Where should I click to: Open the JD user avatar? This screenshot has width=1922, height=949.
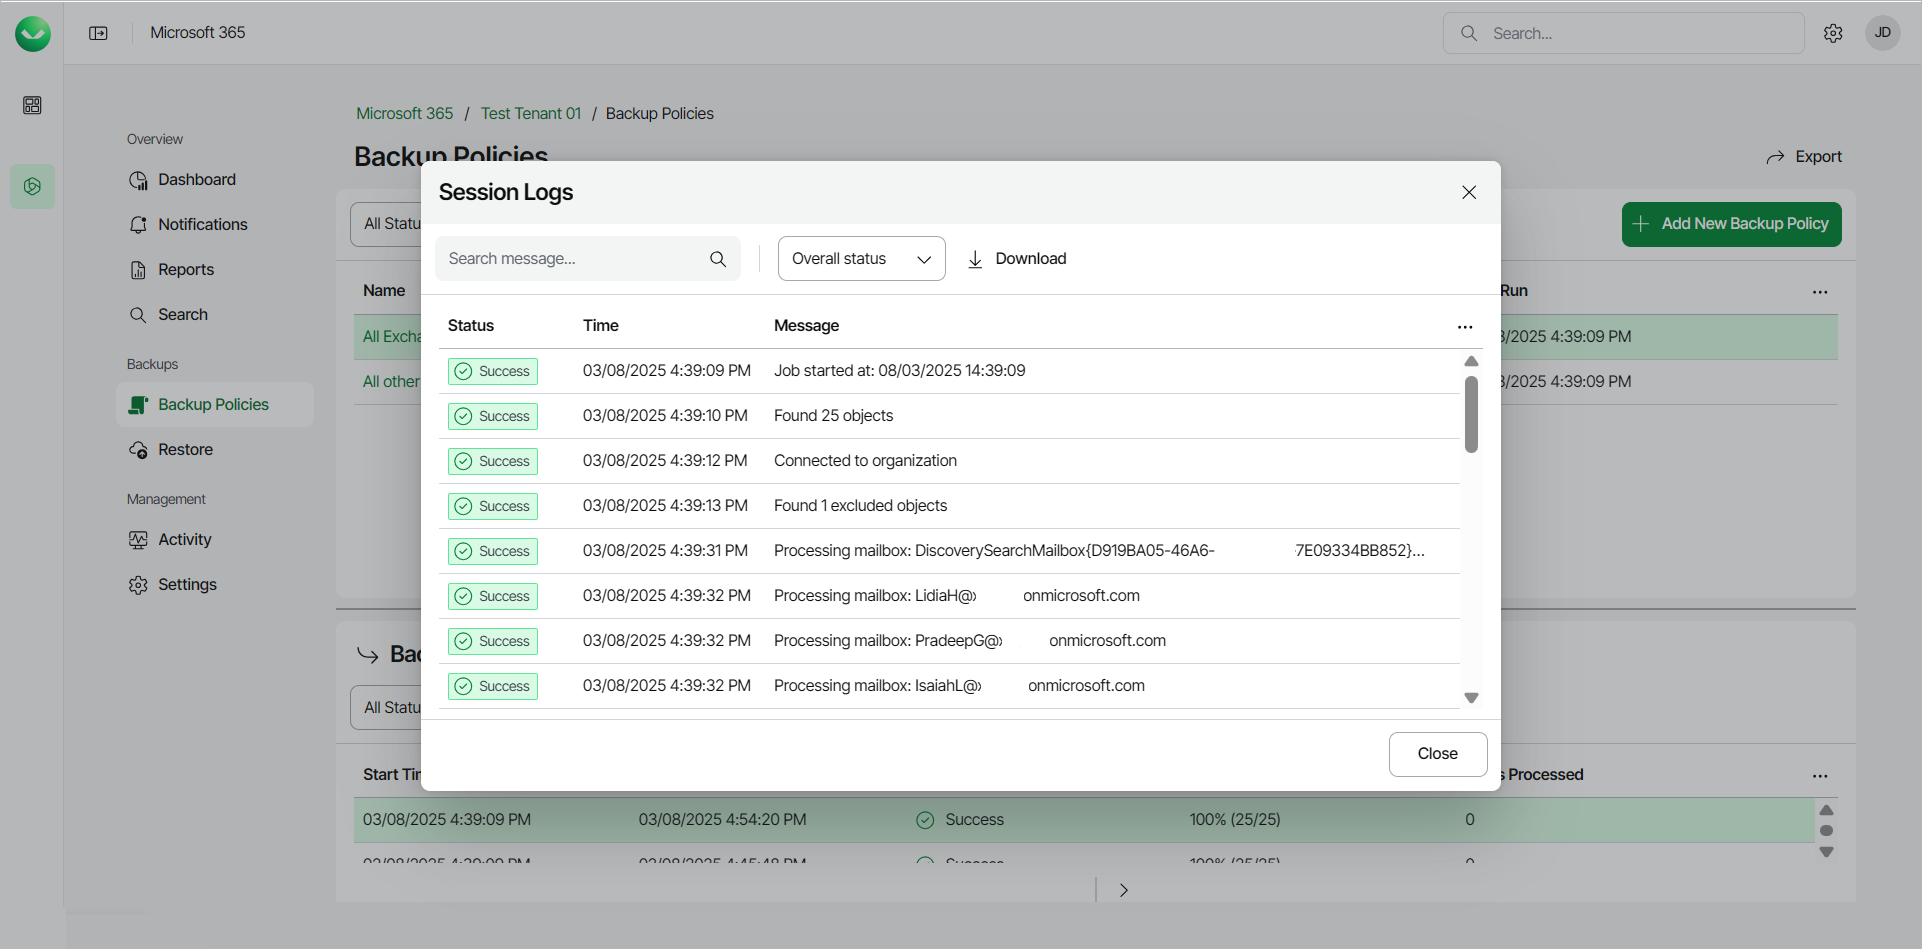point(1882,33)
